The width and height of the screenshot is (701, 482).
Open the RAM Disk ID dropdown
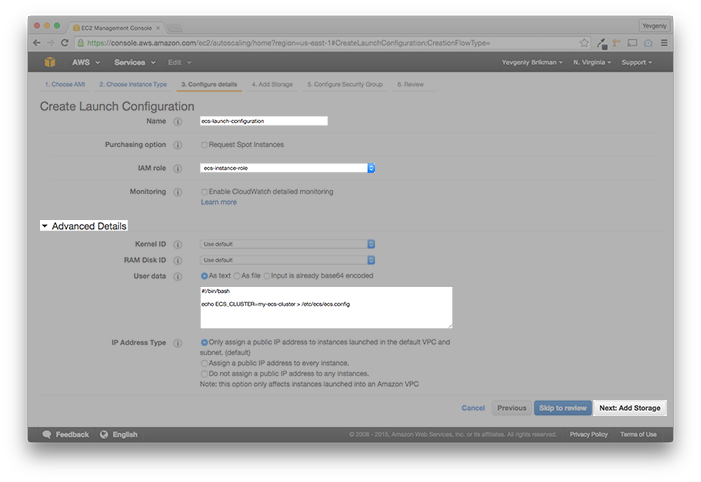tap(287, 260)
